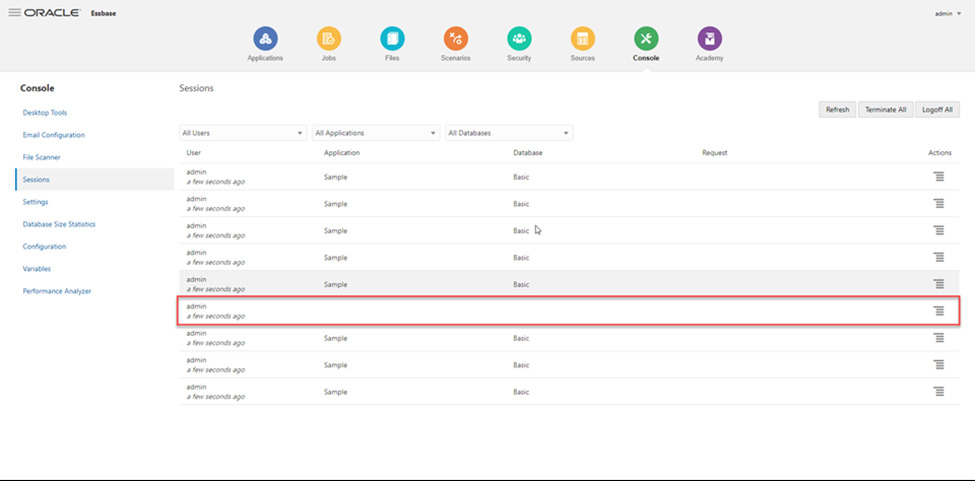Viewport: 975px width, 481px height.
Task: Click the Sessions page heading
Action: pyautogui.click(x=196, y=88)
